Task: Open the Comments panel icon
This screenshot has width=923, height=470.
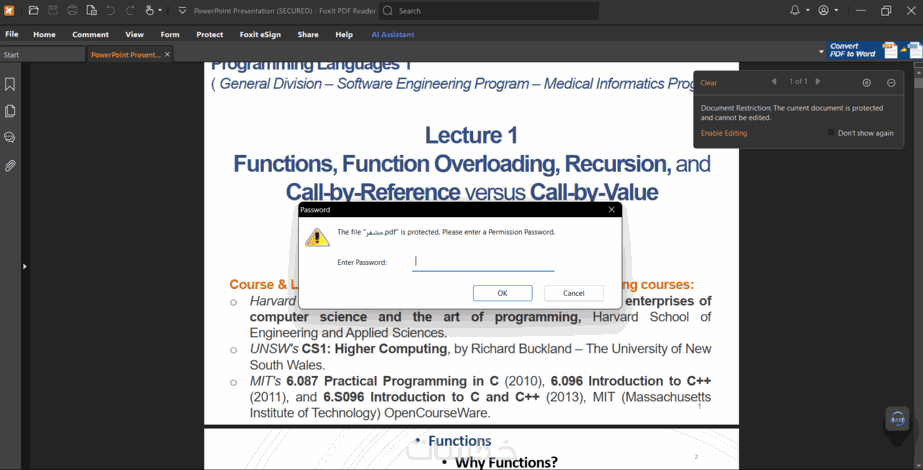Action: 10,137
